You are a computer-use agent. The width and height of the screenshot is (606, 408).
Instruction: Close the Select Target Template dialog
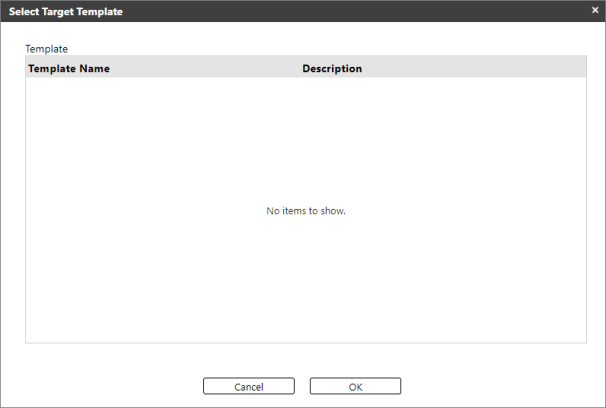[594, 11]
